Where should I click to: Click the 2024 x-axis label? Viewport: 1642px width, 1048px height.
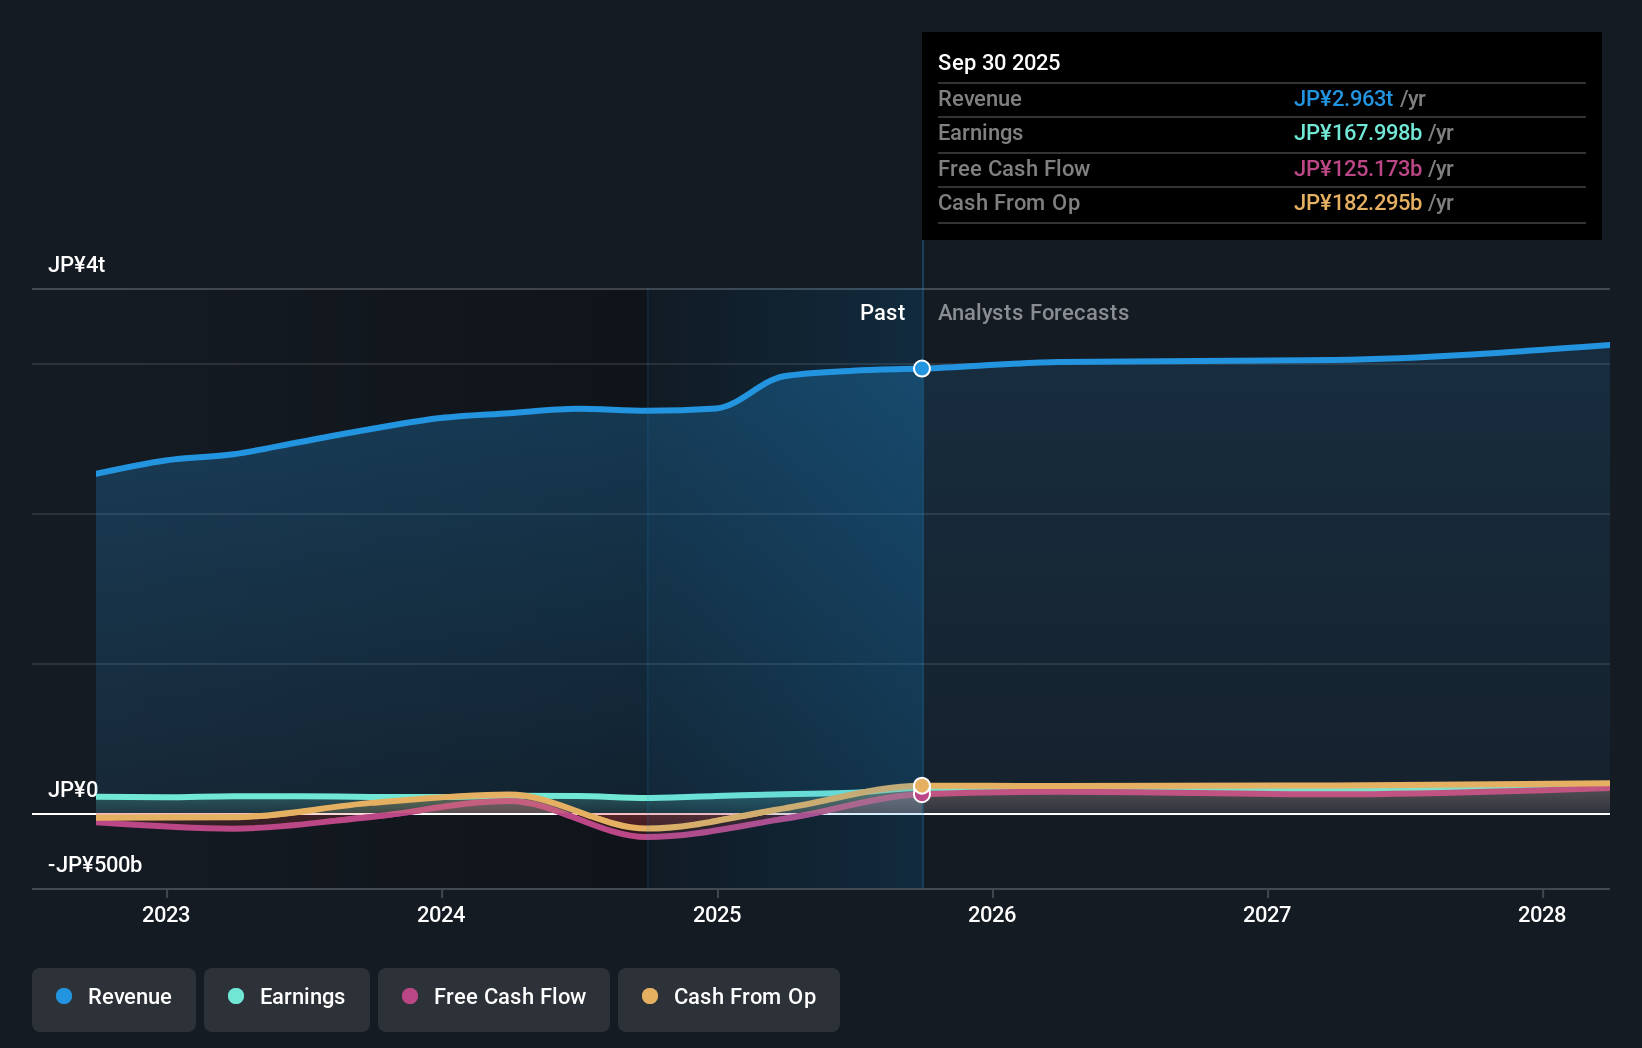coord(441,915)
